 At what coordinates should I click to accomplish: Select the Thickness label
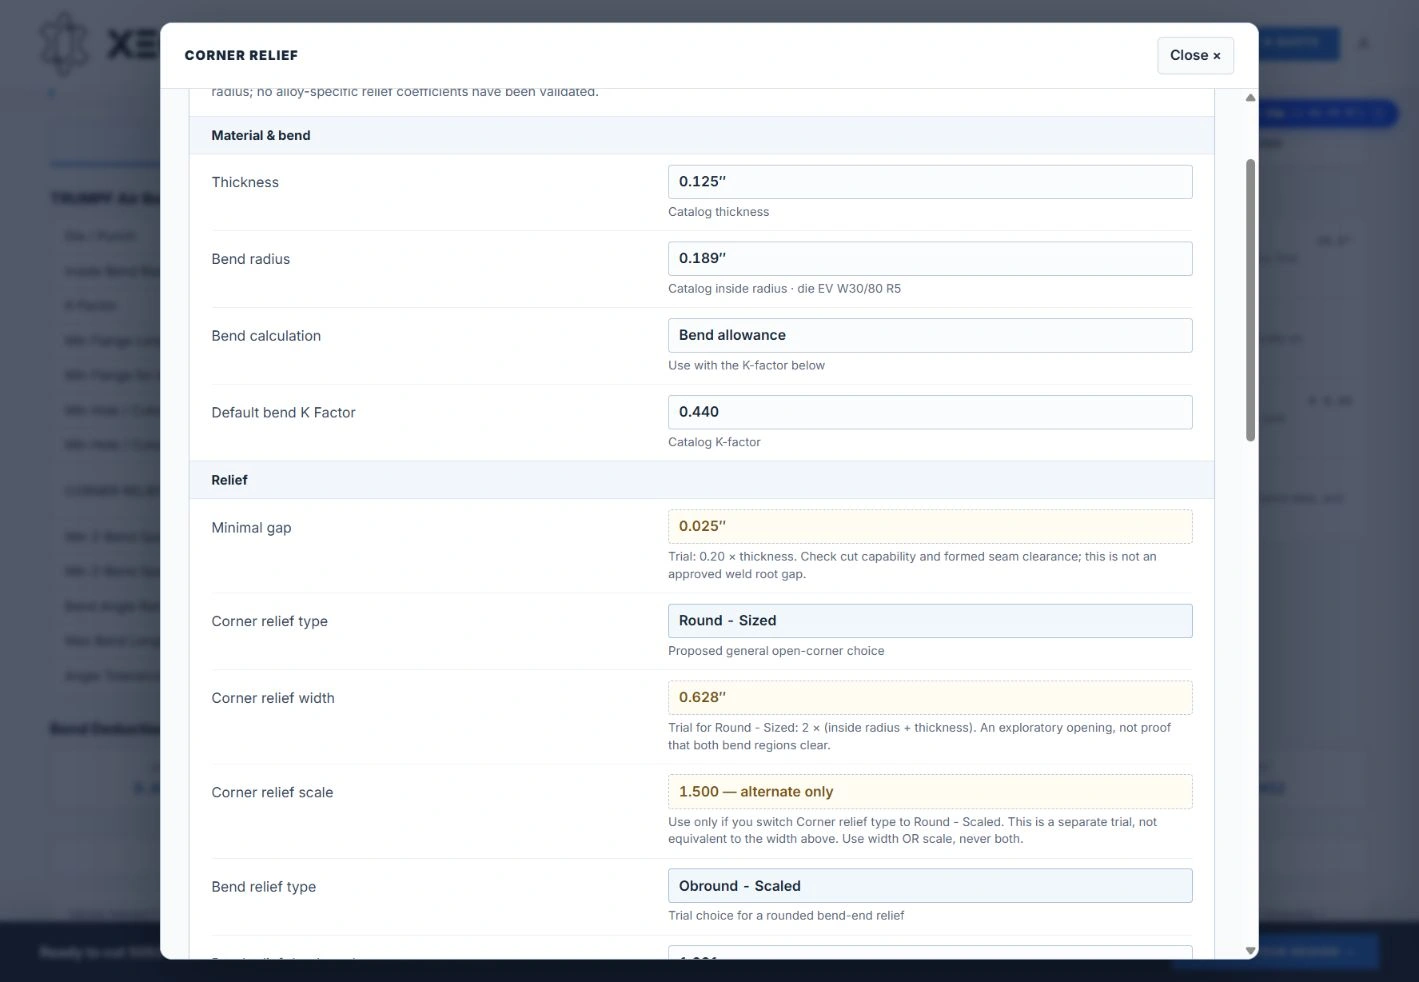pyautogui.click(x=245, y=182)
